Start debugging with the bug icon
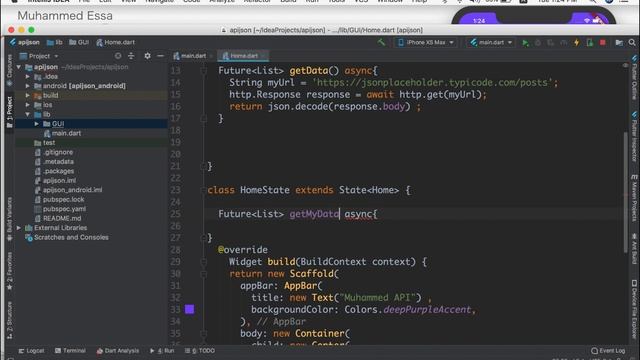This screenshot has width=640, height=360. 538,42
